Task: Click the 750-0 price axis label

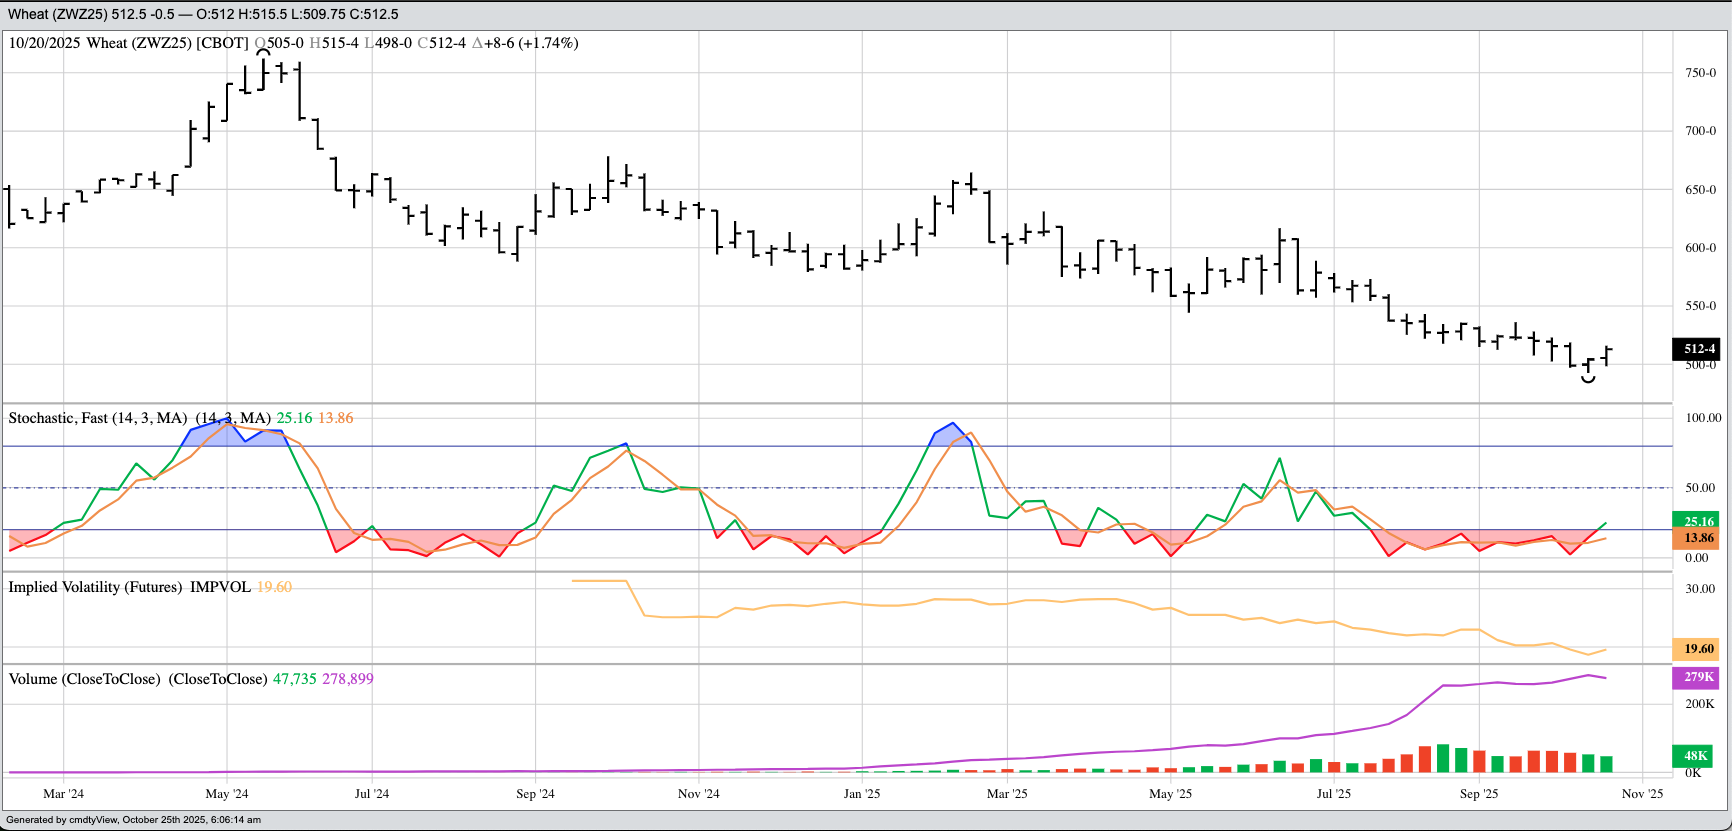Action: (x=1700, y=73)
